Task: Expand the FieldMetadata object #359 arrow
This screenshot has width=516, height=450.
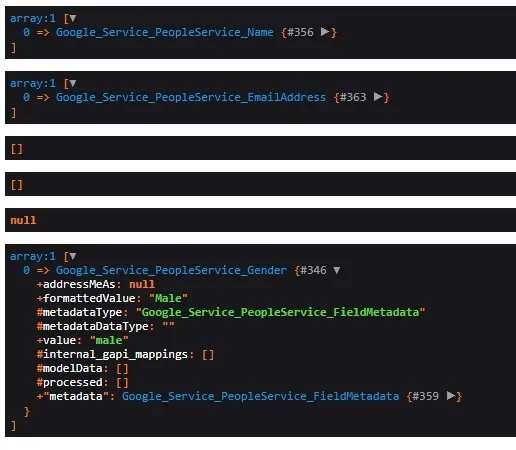Action: (x=451, y=396)
